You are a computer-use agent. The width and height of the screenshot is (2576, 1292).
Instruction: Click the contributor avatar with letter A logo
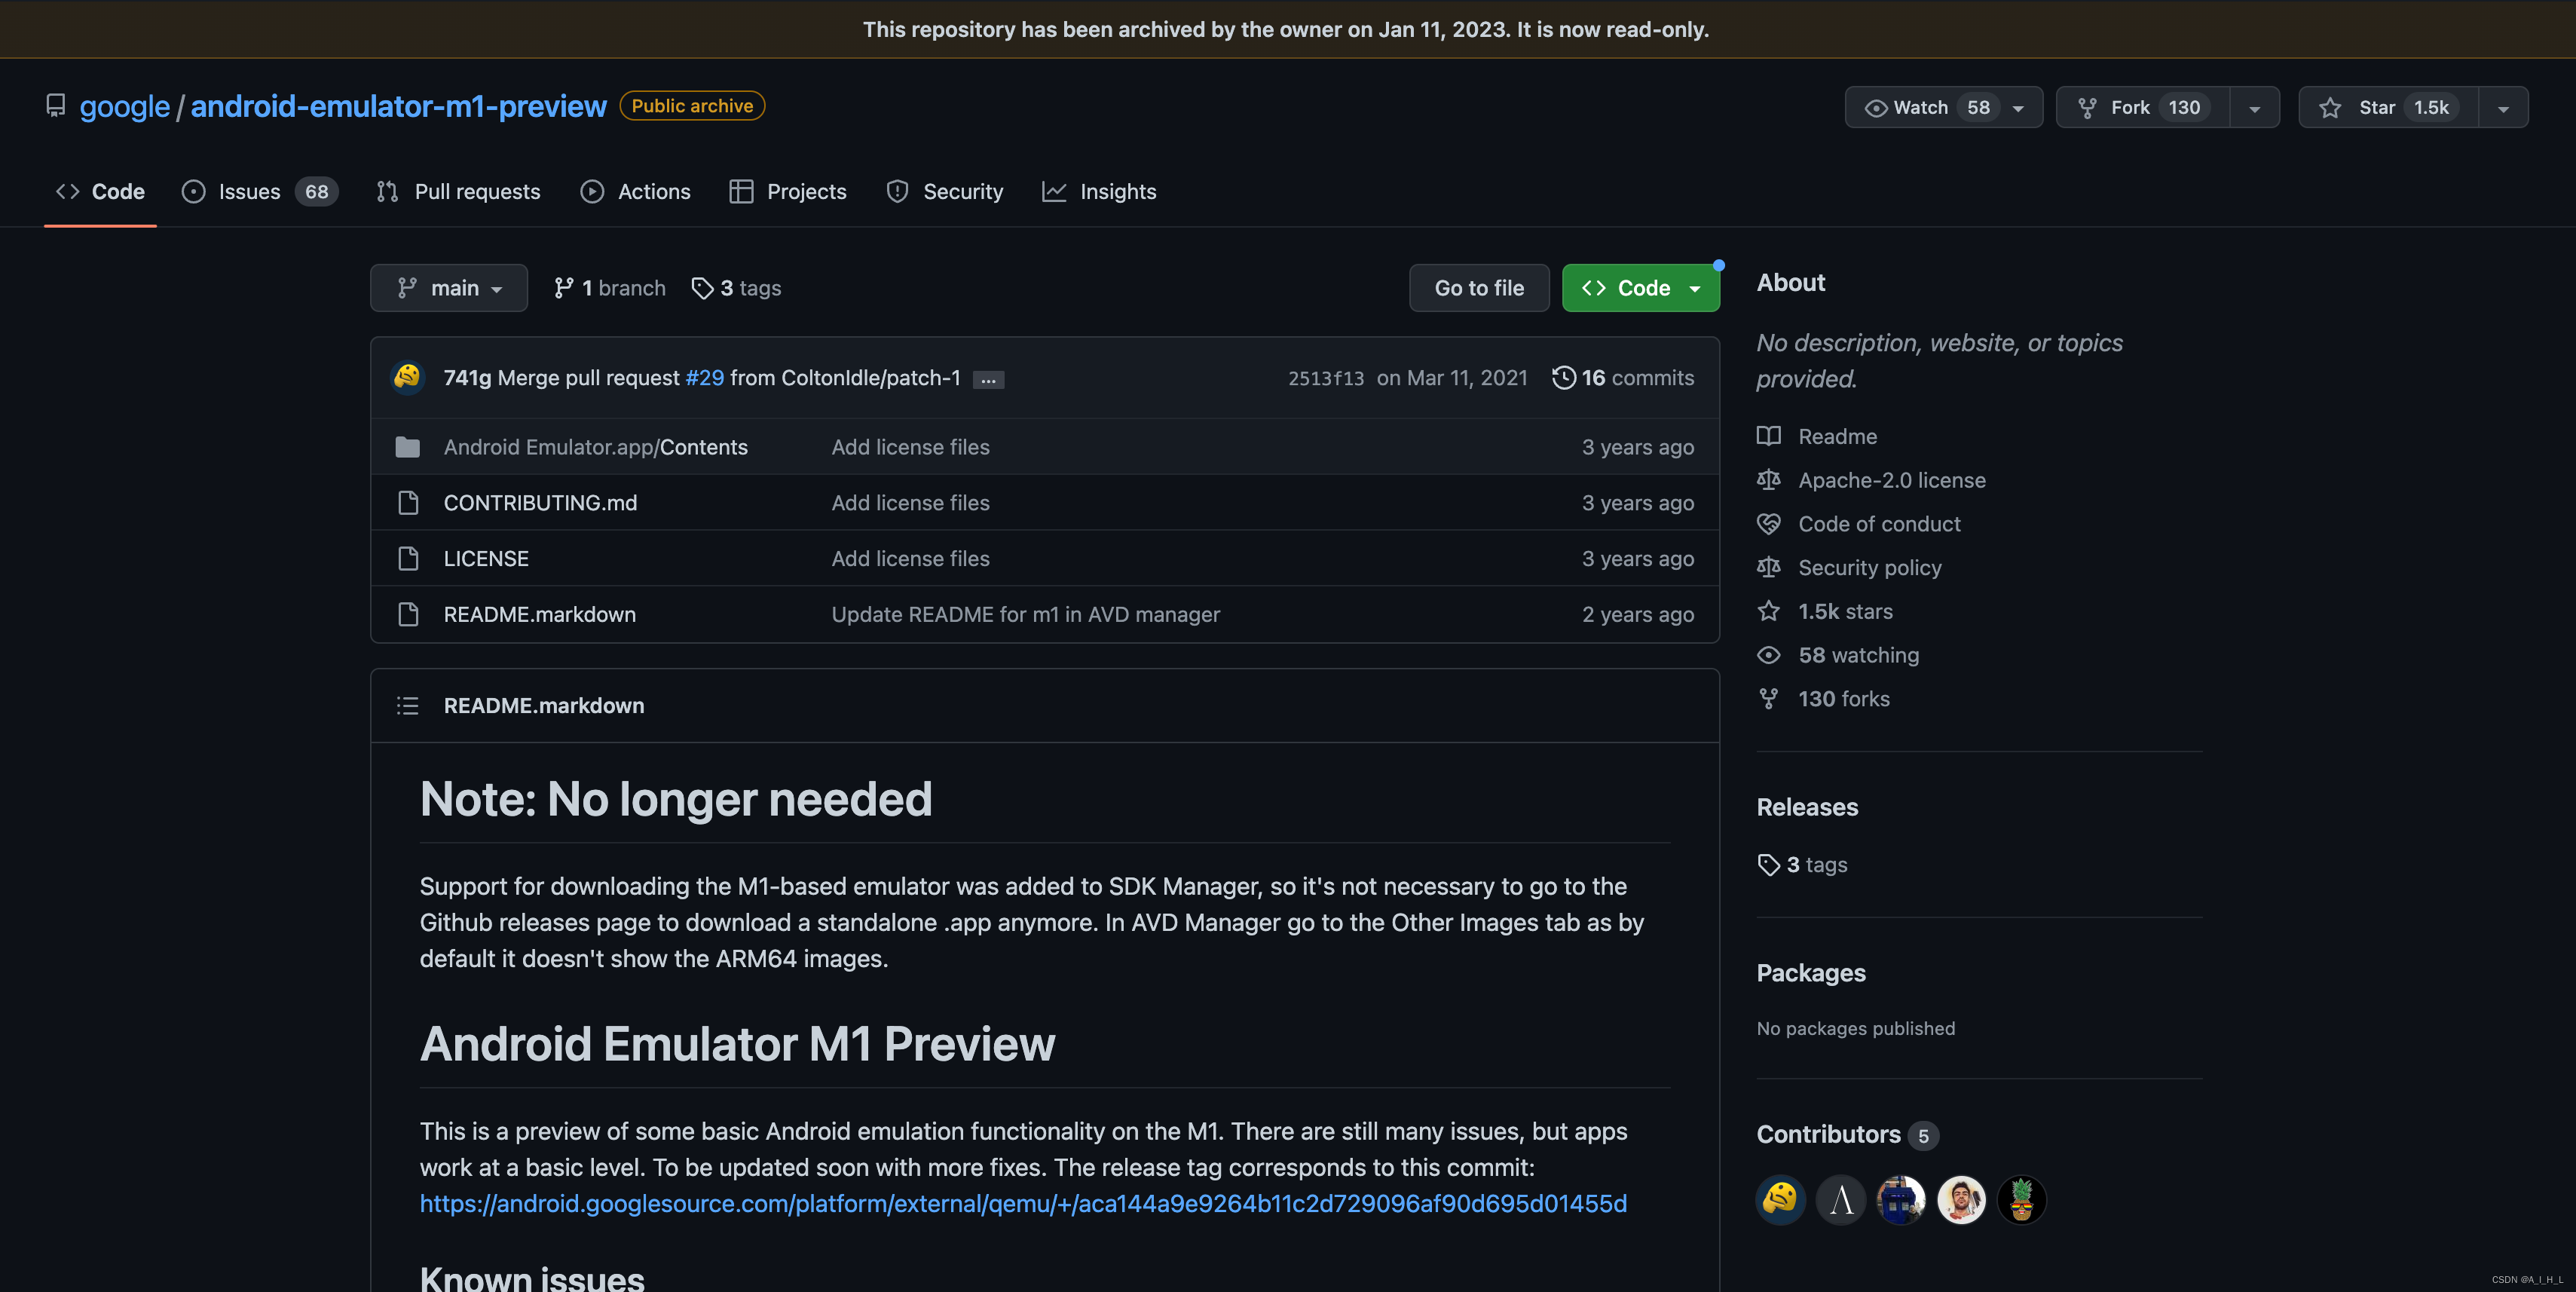(1841, 1200)
